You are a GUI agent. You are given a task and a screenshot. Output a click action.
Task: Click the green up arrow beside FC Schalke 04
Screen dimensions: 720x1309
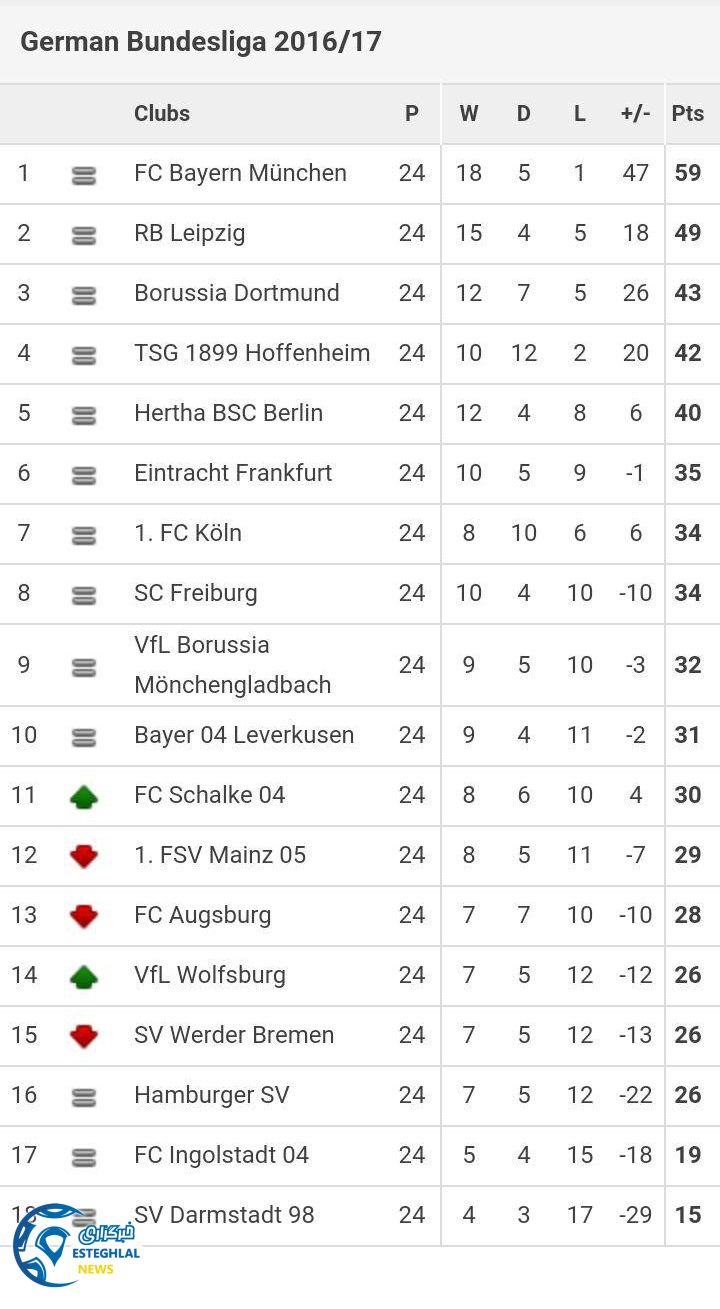(84, 796)
